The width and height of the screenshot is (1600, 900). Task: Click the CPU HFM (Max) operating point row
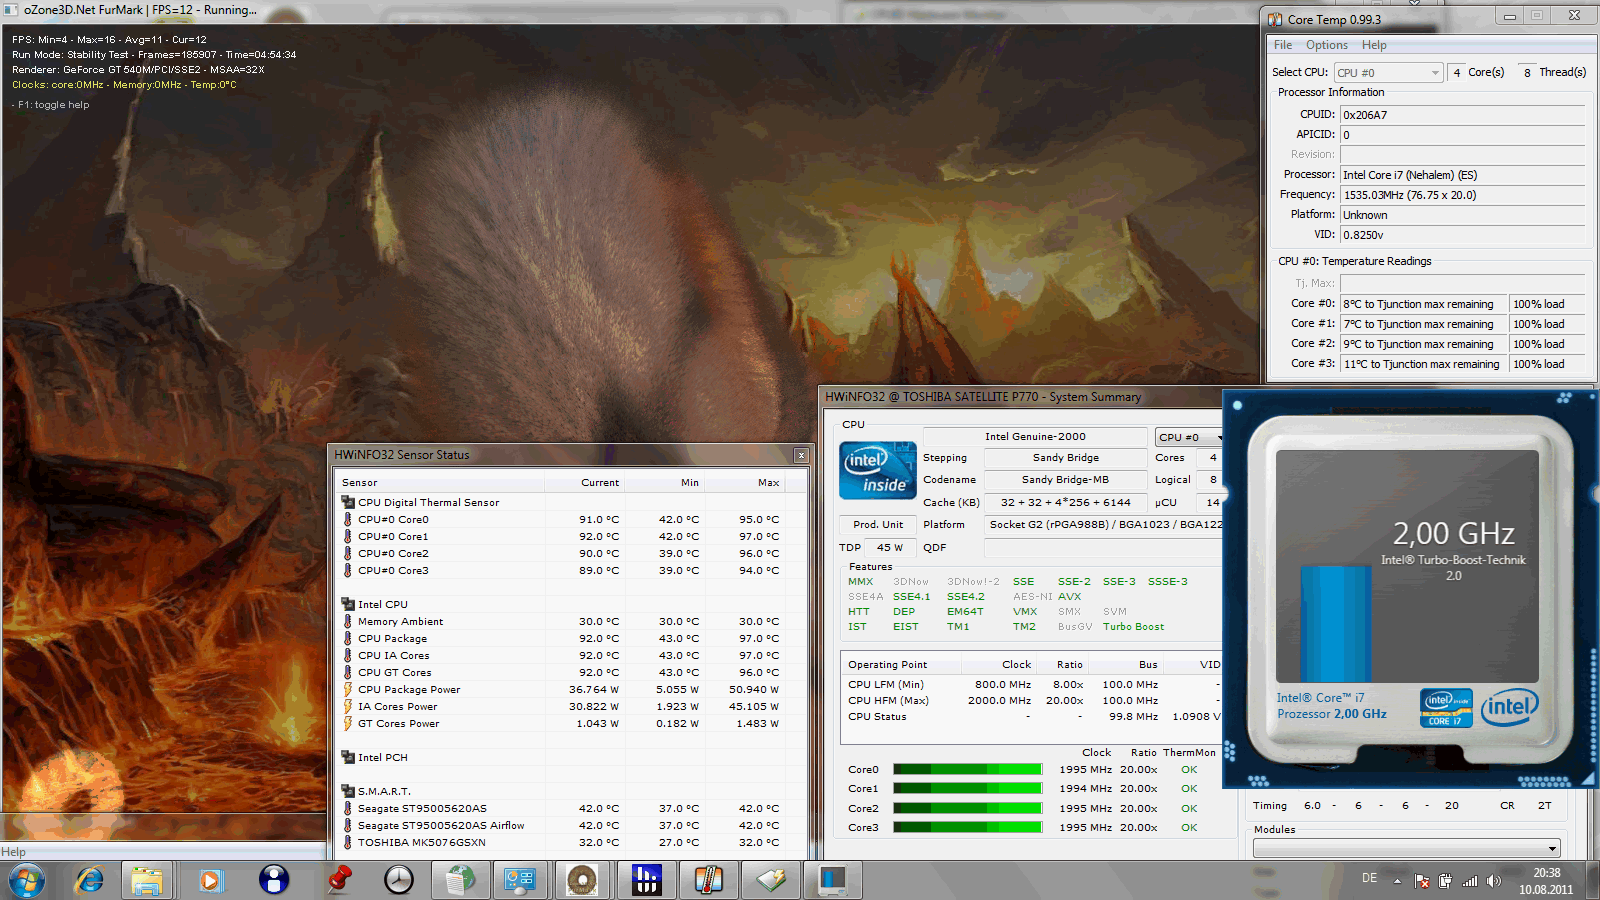pyautogui.click(x=1032, y=700)
